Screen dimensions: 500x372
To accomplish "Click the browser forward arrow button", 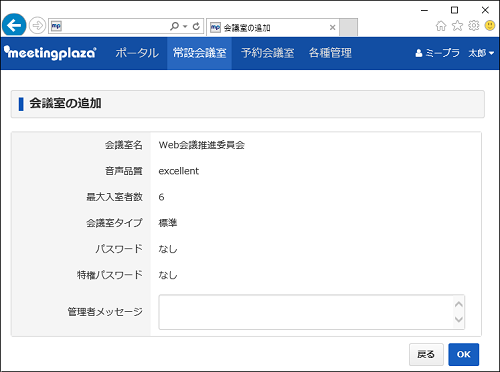I will coord(37,26).
